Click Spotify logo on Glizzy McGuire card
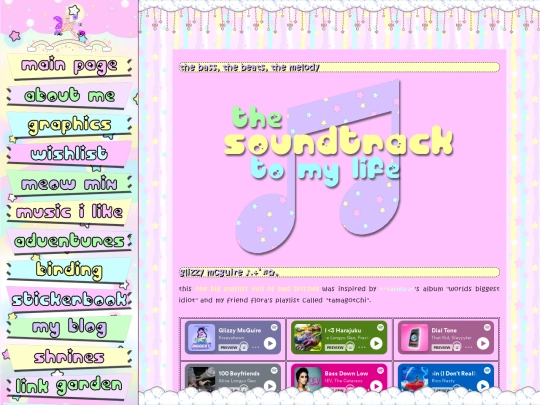This screenshot has height=405, width=540. tap(274, 327)
